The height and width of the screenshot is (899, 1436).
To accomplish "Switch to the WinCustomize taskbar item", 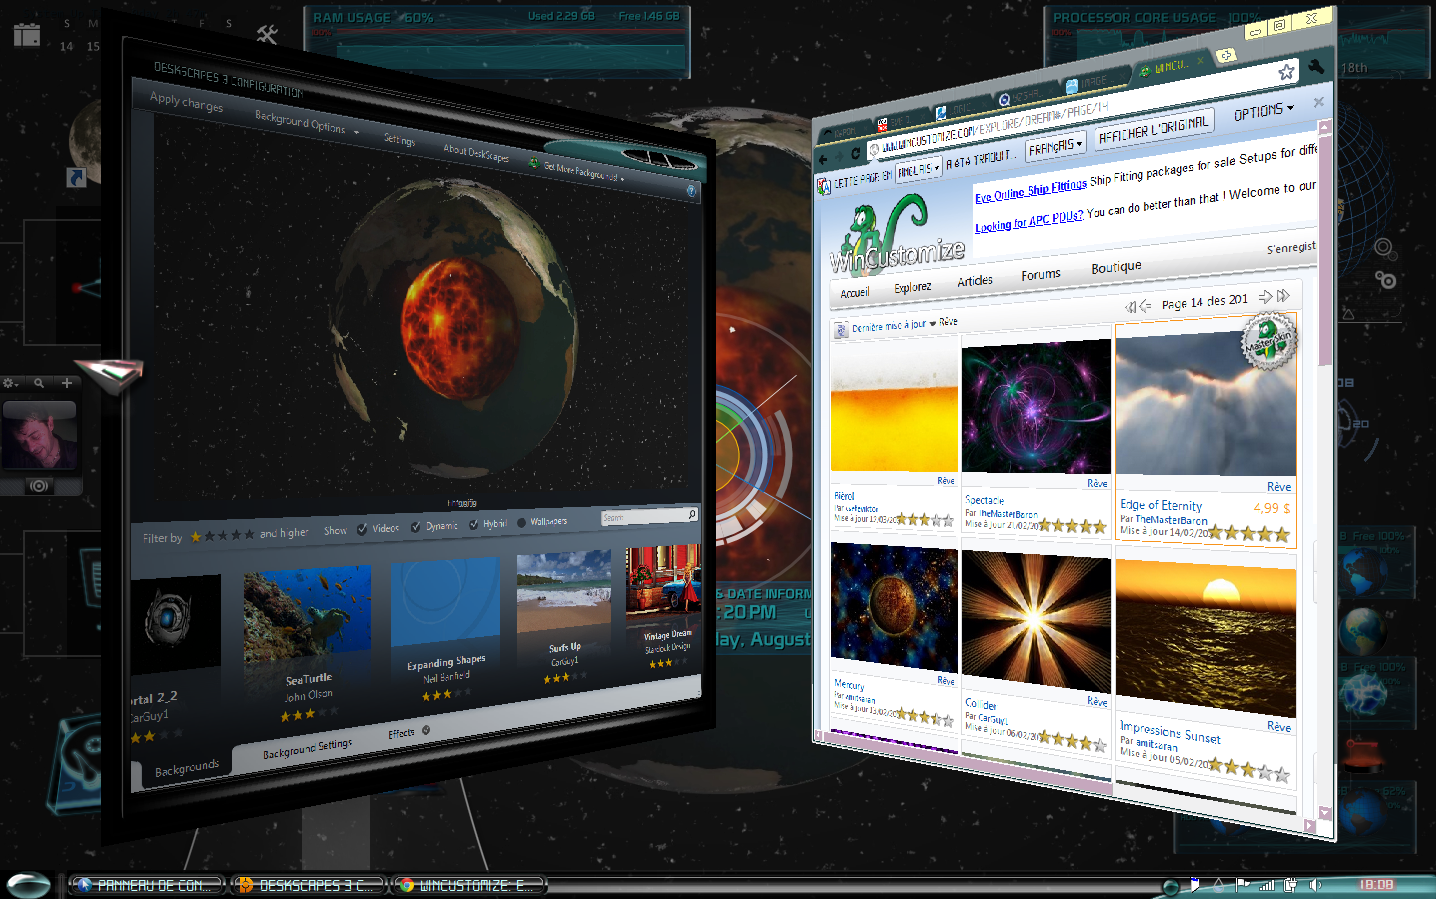I will point(469,885).
